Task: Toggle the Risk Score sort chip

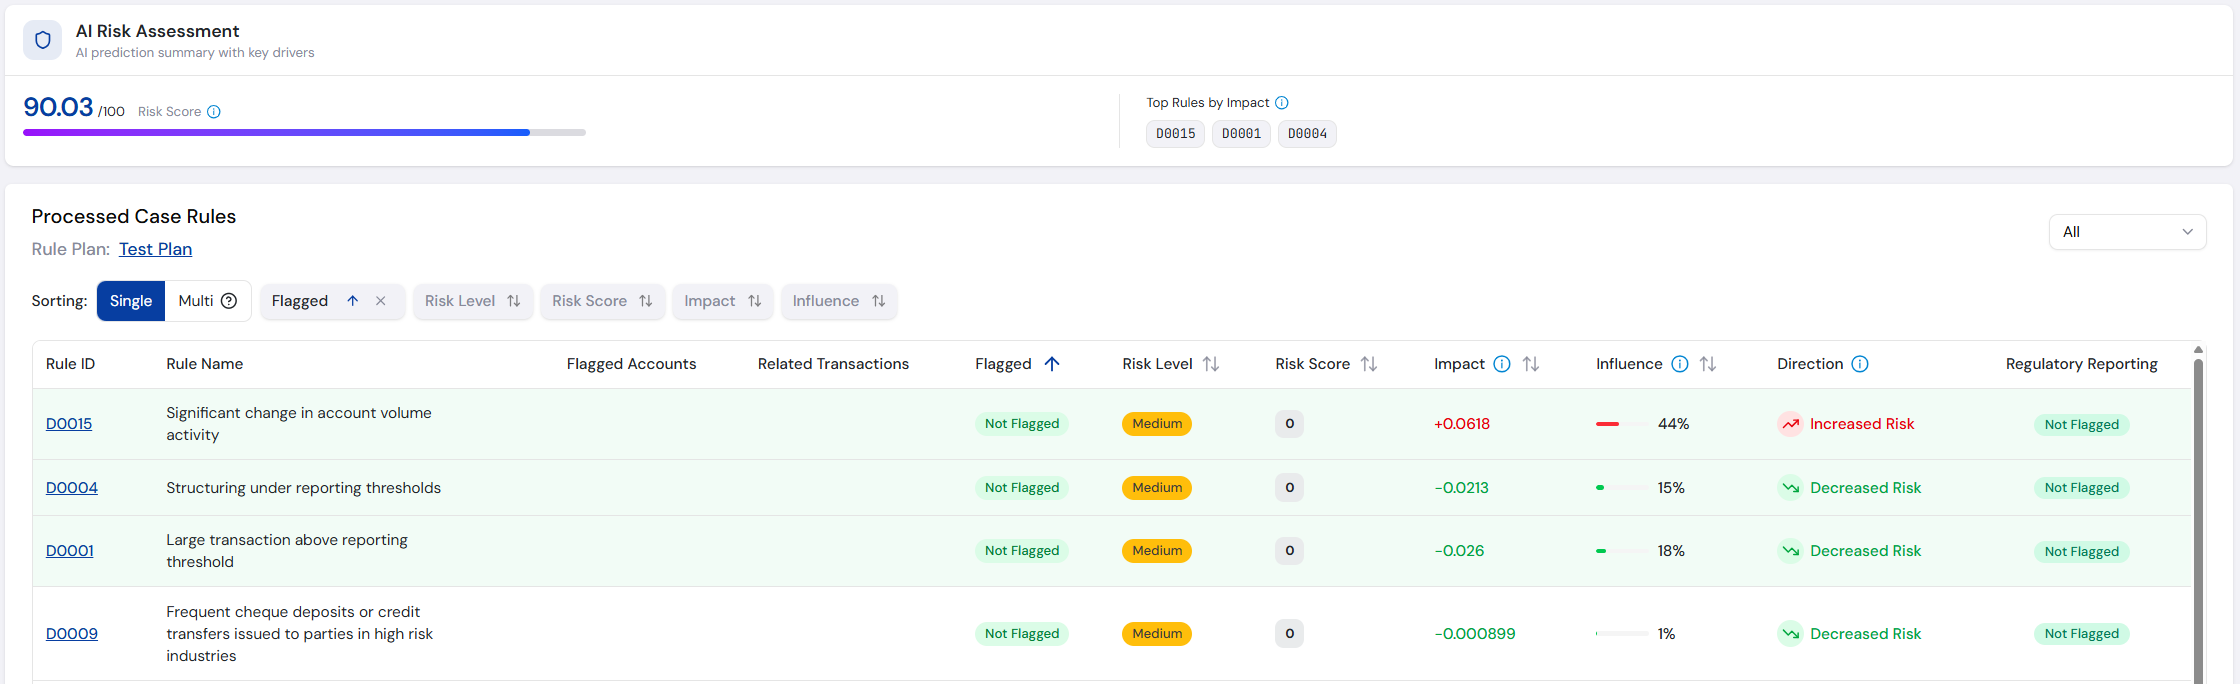Action: 602,301
